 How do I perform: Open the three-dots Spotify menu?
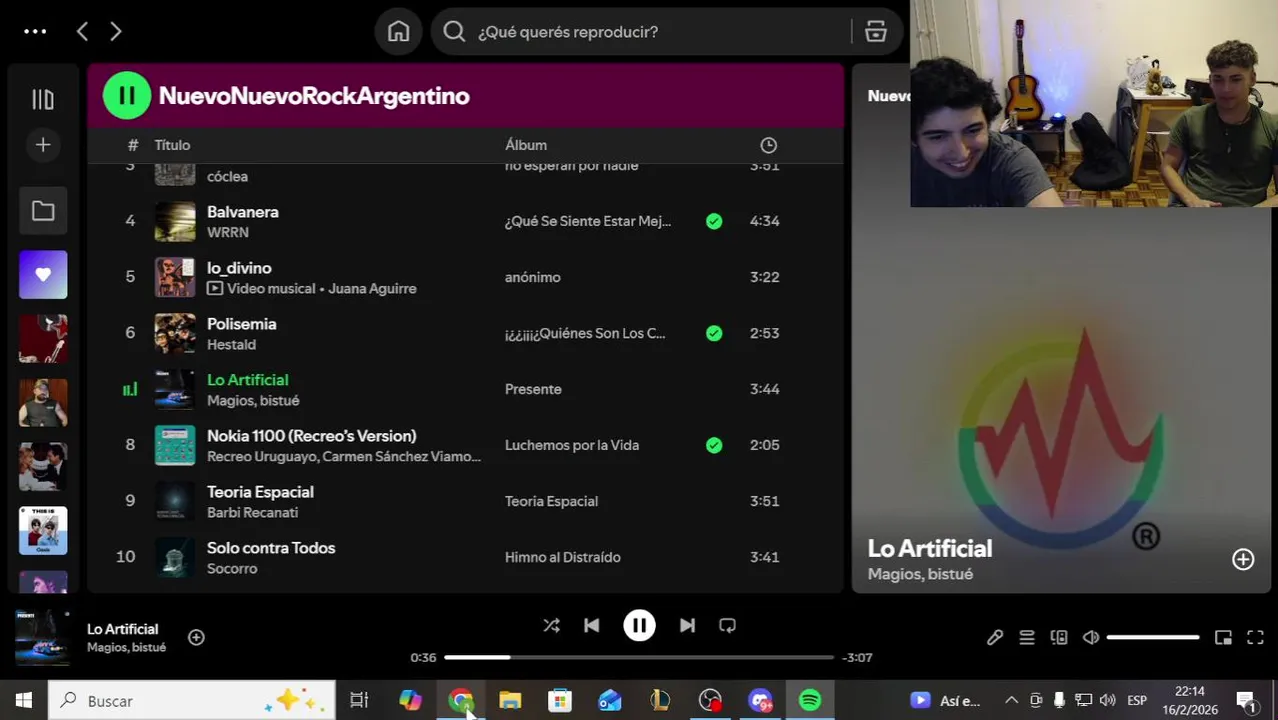click(x=35, y=31)
